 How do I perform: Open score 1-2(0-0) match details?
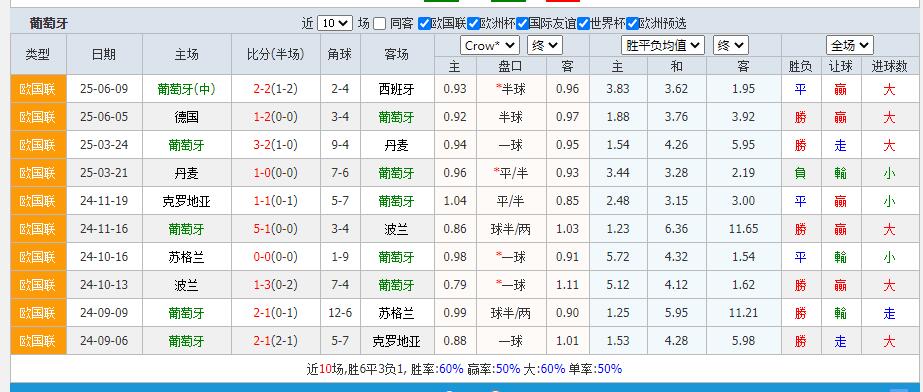[275, 117]
